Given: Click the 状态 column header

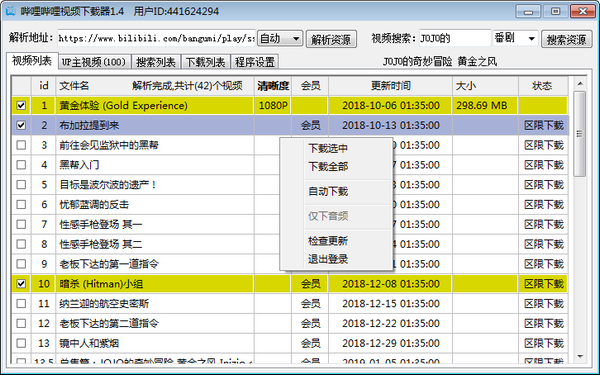Looking at the screenshot, I should [x=543, y=86].
